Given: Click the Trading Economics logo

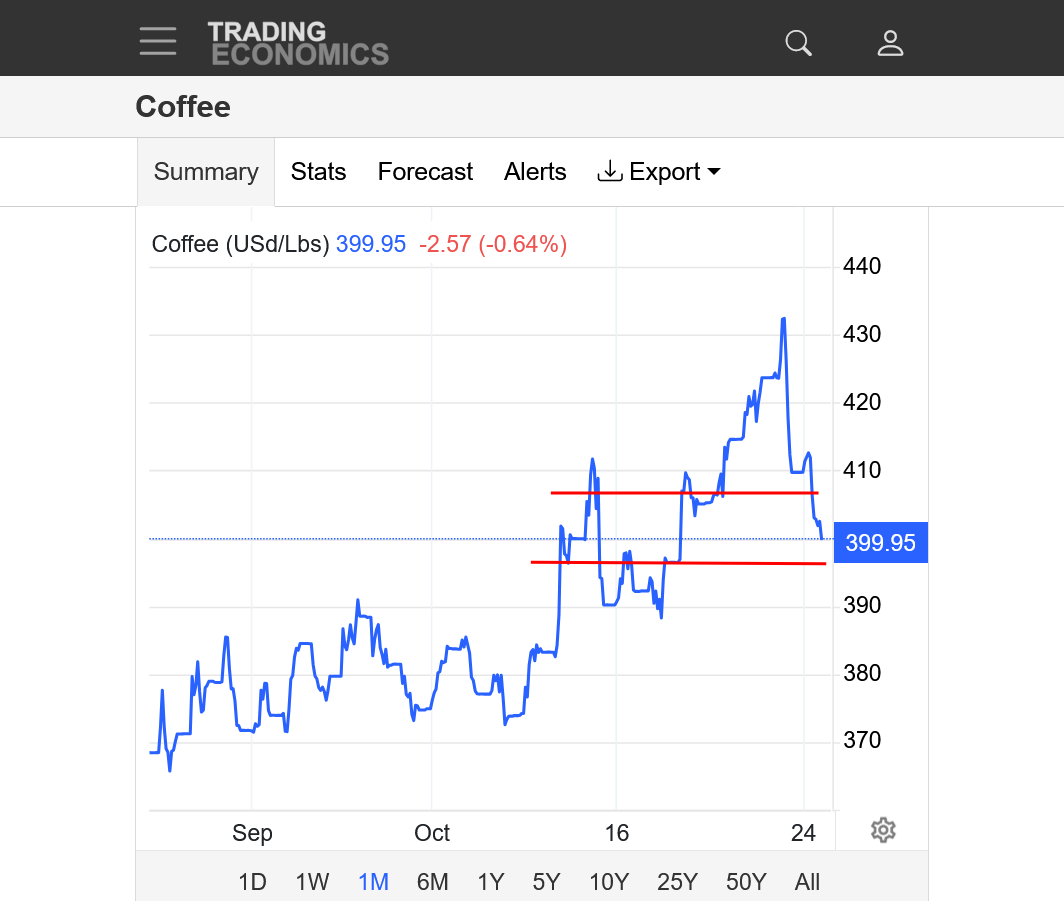Looking at the screenshot, I should pyautogui.click(x=297, y=43).
